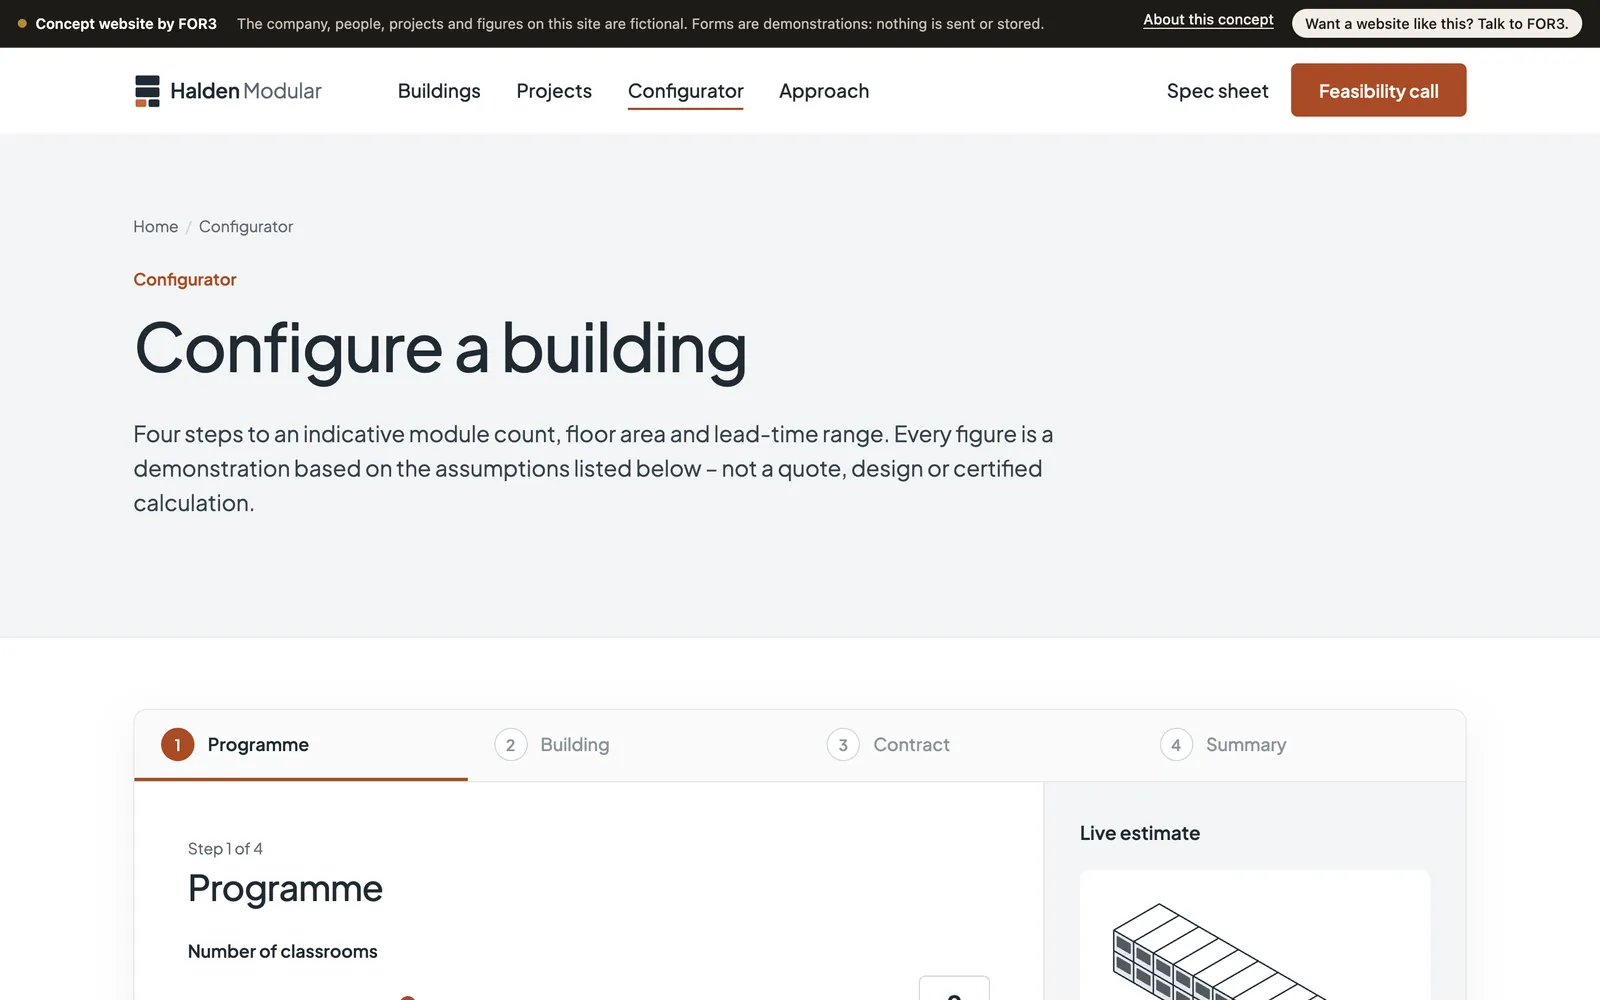Click Want a website like this button
1600x1000 pixels.
[x=1436, y=23]
